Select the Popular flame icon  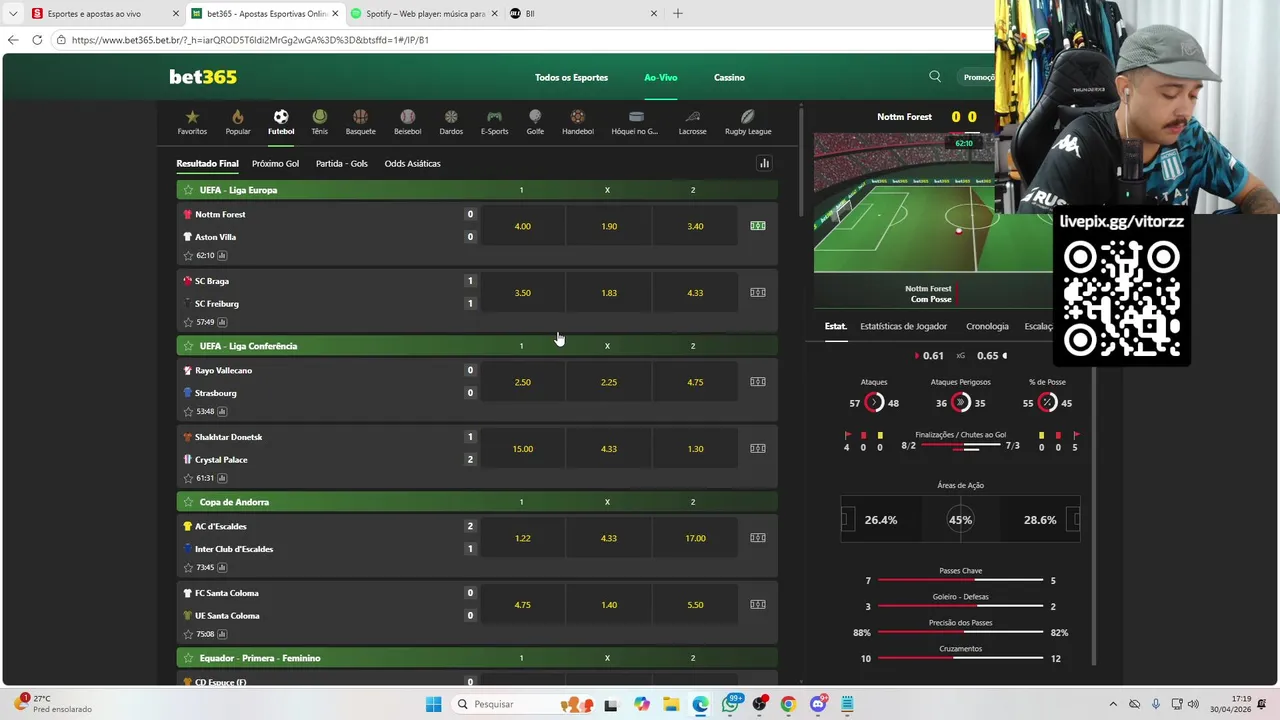tap(238, 122)
